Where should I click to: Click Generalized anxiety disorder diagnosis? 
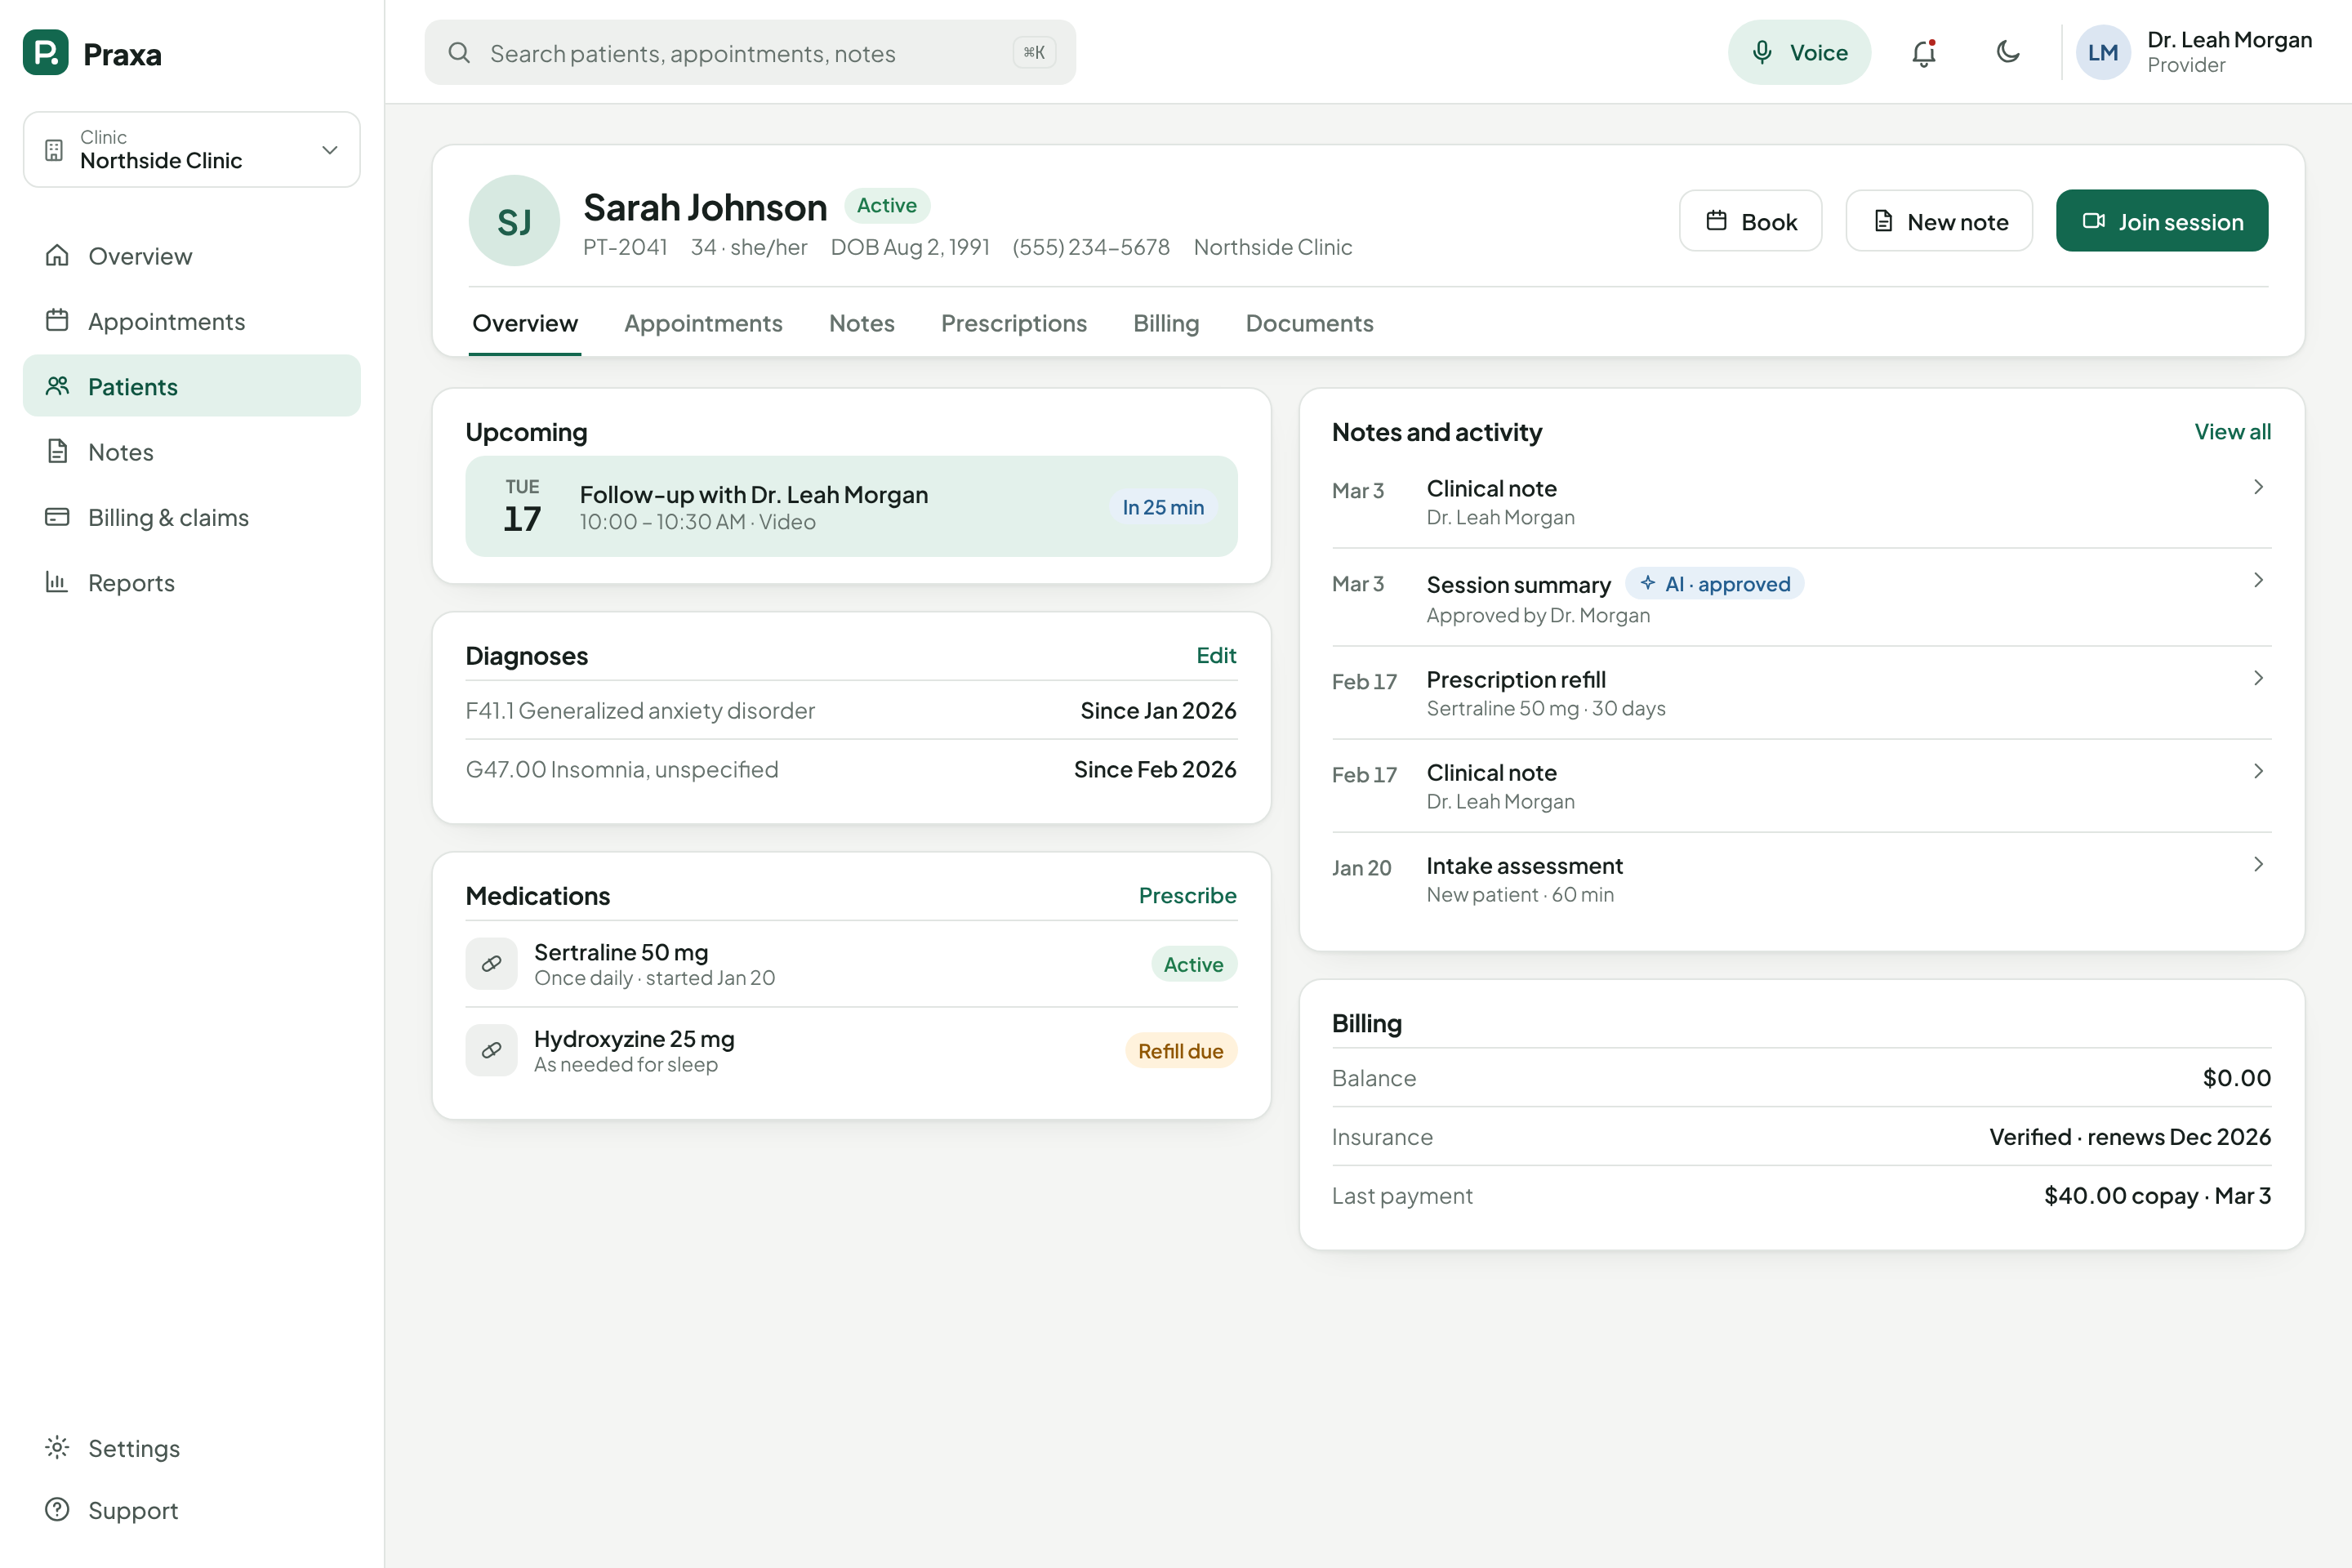pos(851,711)
